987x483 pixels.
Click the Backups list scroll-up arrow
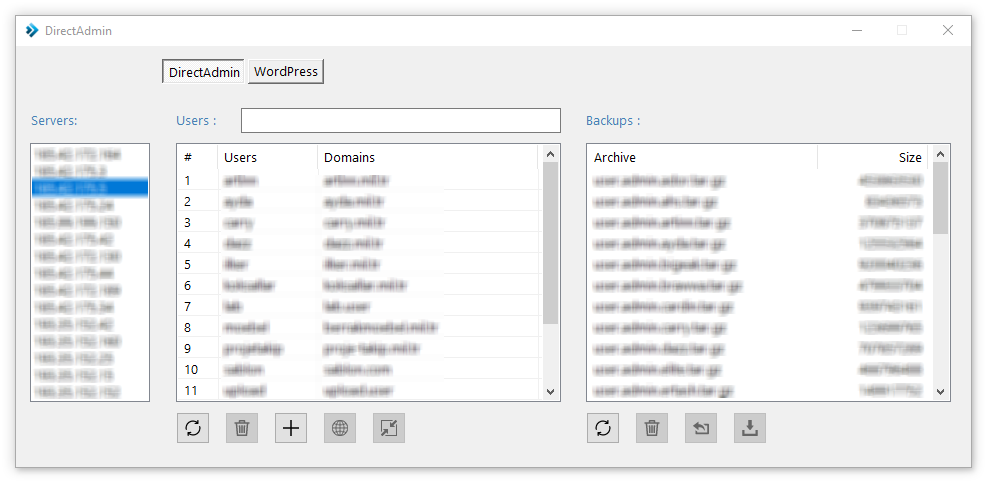click(940, 154)
